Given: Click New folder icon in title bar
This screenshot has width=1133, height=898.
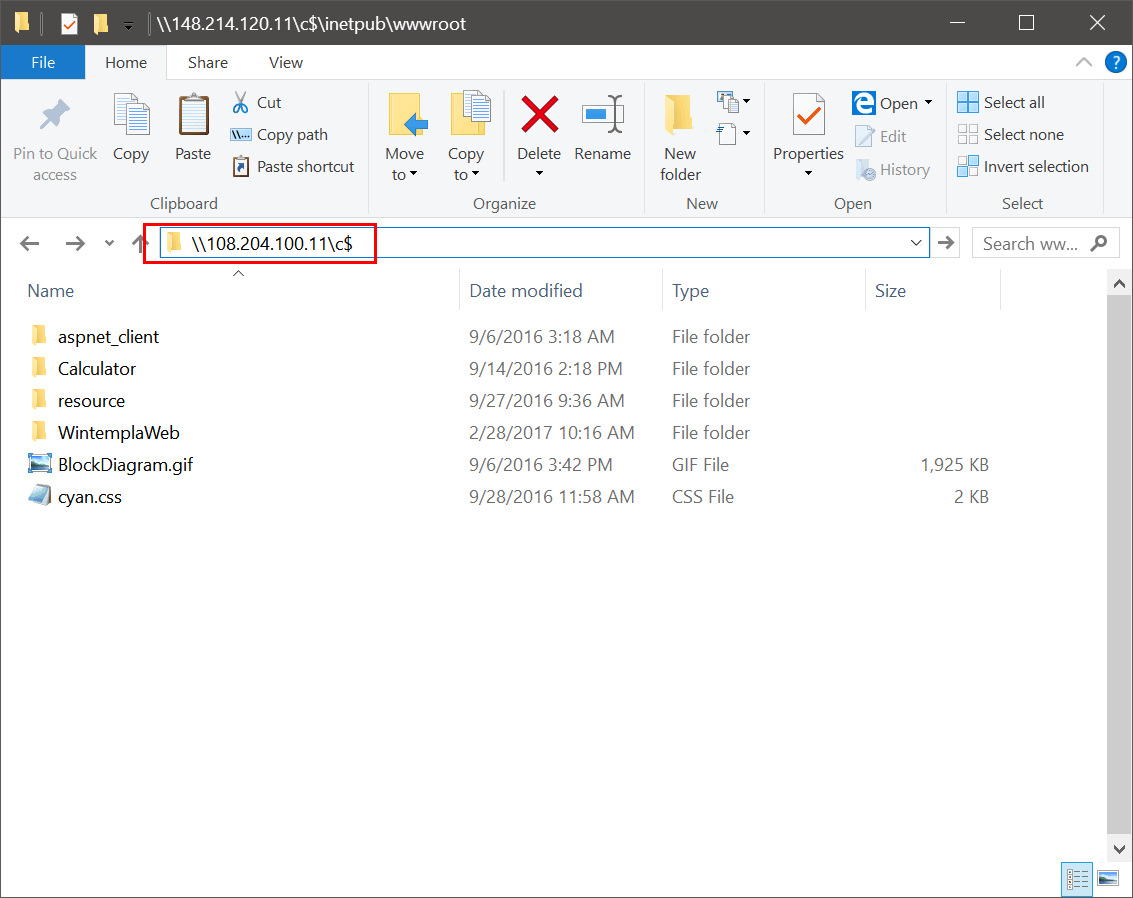Looking at the screenshot, I should tap(100, 24).
